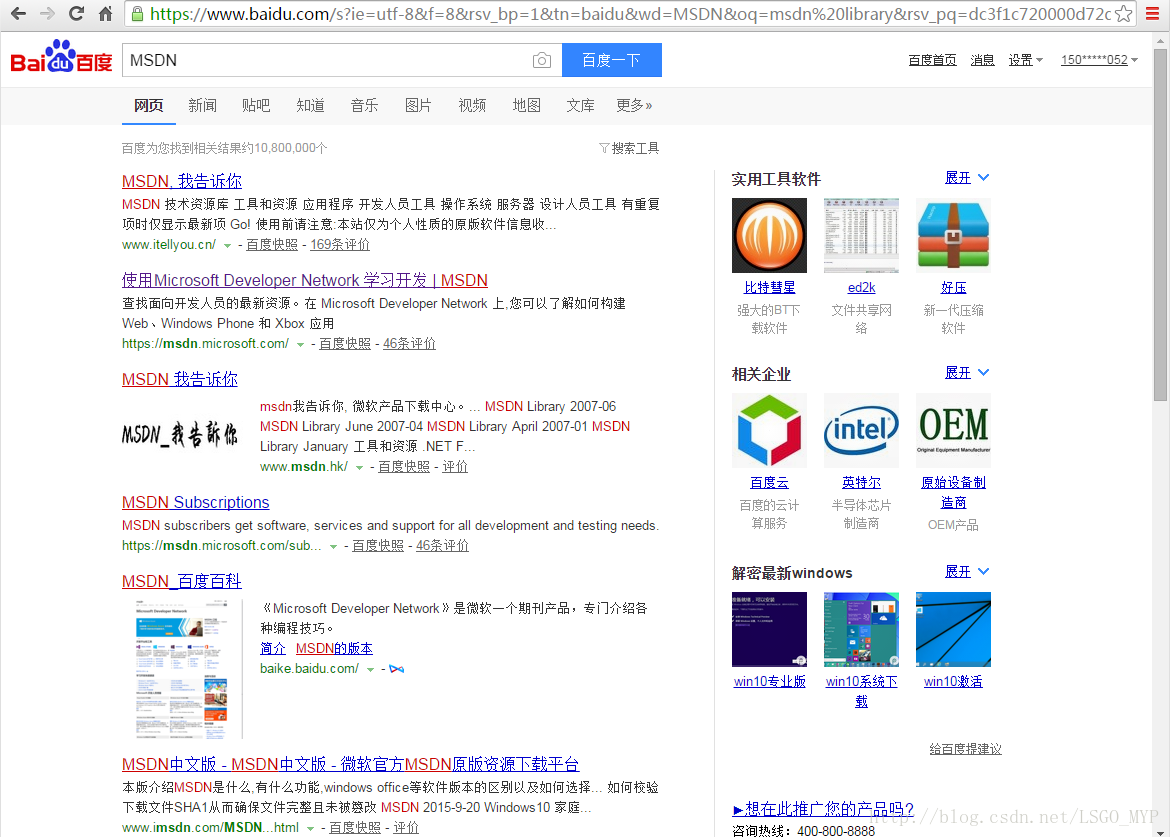Switch to the 贴吧 tab
Image resolution: width=1170 pixels, height=837 pixels.
click(256, 105)
